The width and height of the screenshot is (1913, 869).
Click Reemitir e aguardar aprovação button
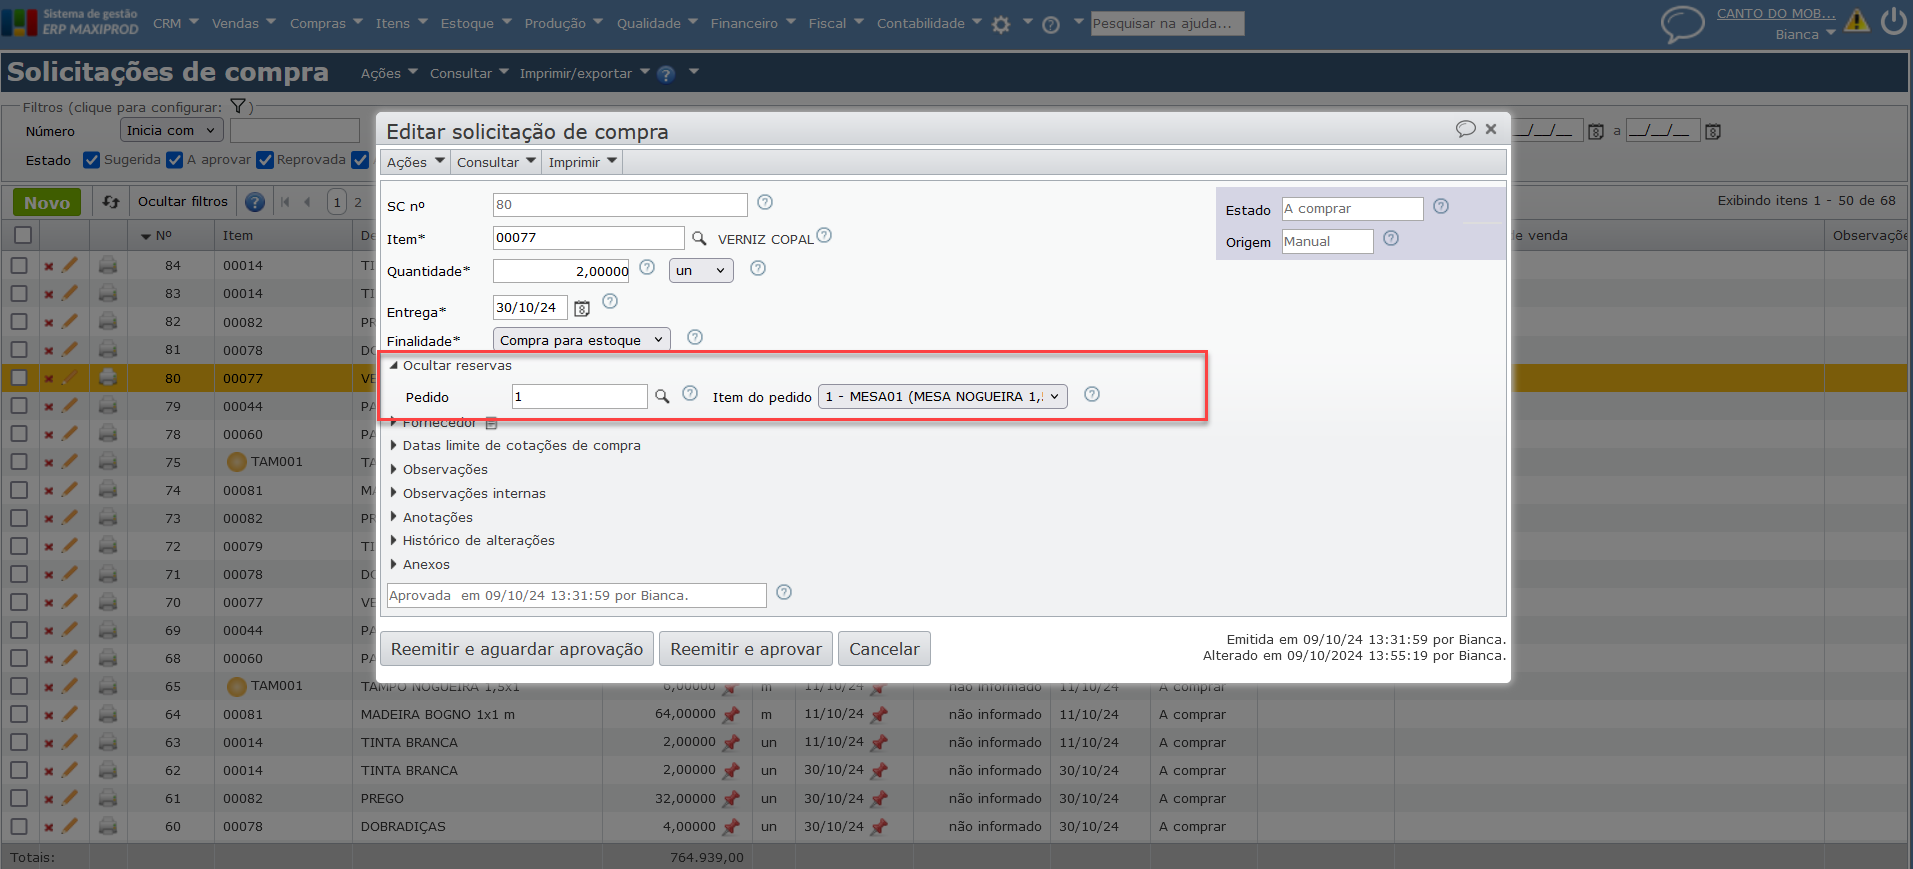click(x=517, y=649)
